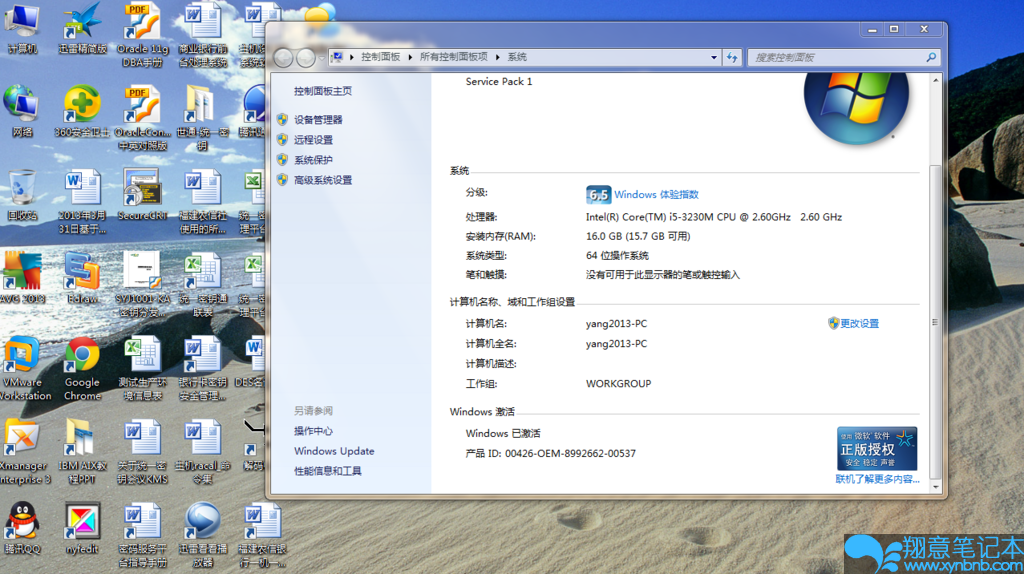Select the 迅雷看看播放器 player shortcut
Viewport: 1024px width, 574px height.
click(202, 535)
